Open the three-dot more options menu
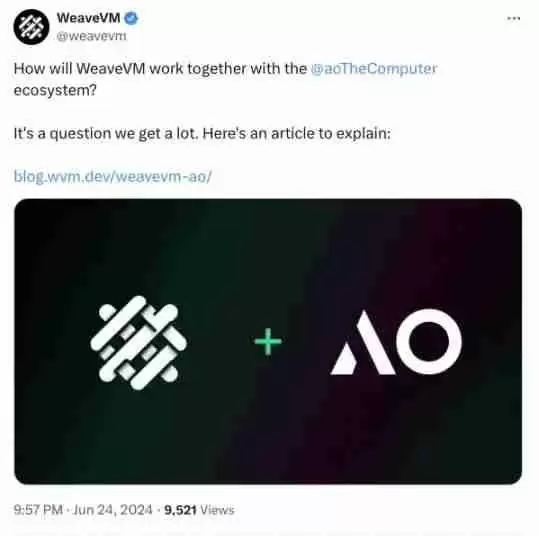The width and height of the screenshot is (539, 536). 514,18
